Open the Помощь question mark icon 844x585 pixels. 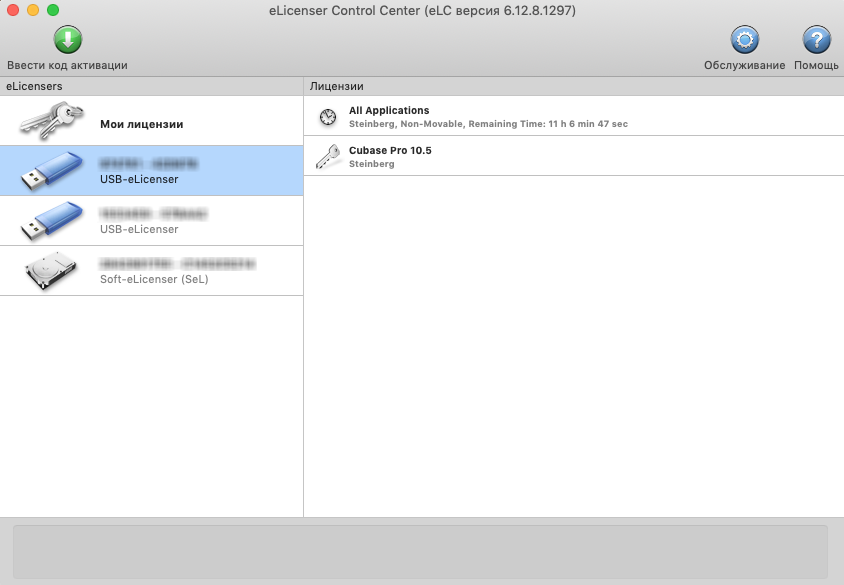pos(817,40)
